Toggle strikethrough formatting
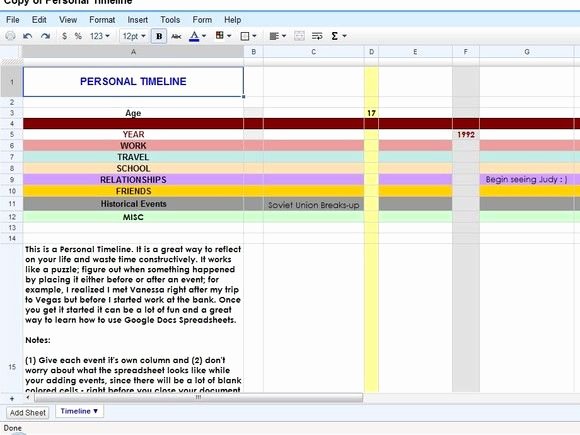 [x=176, y=36]
